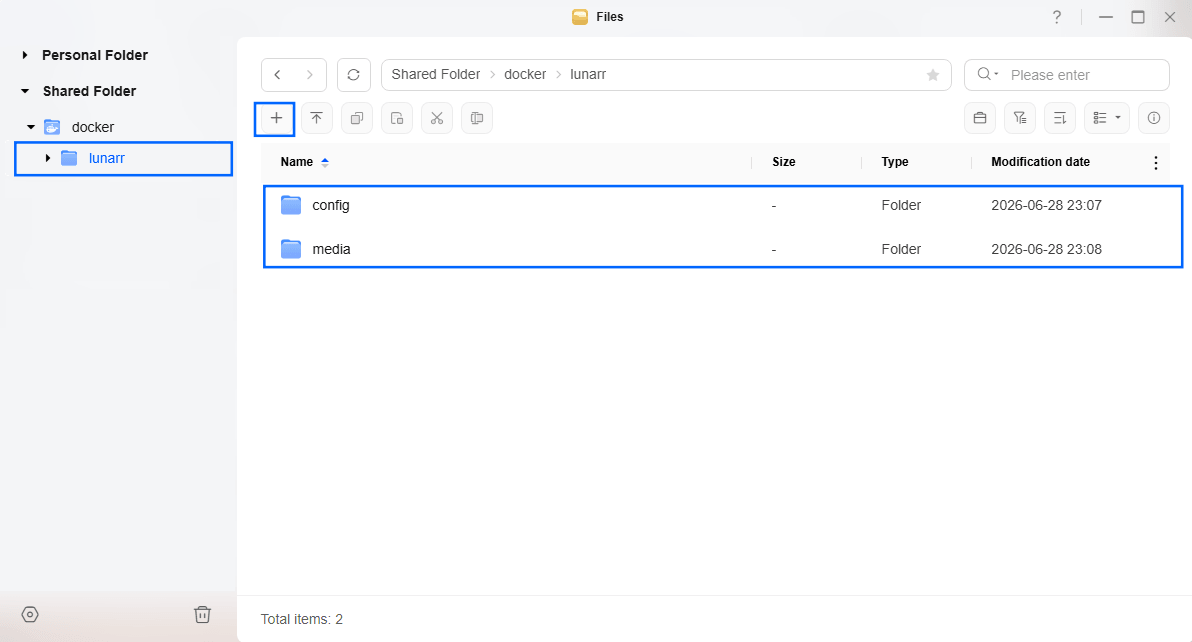Click the media folder icon

(x=291, y=249)
